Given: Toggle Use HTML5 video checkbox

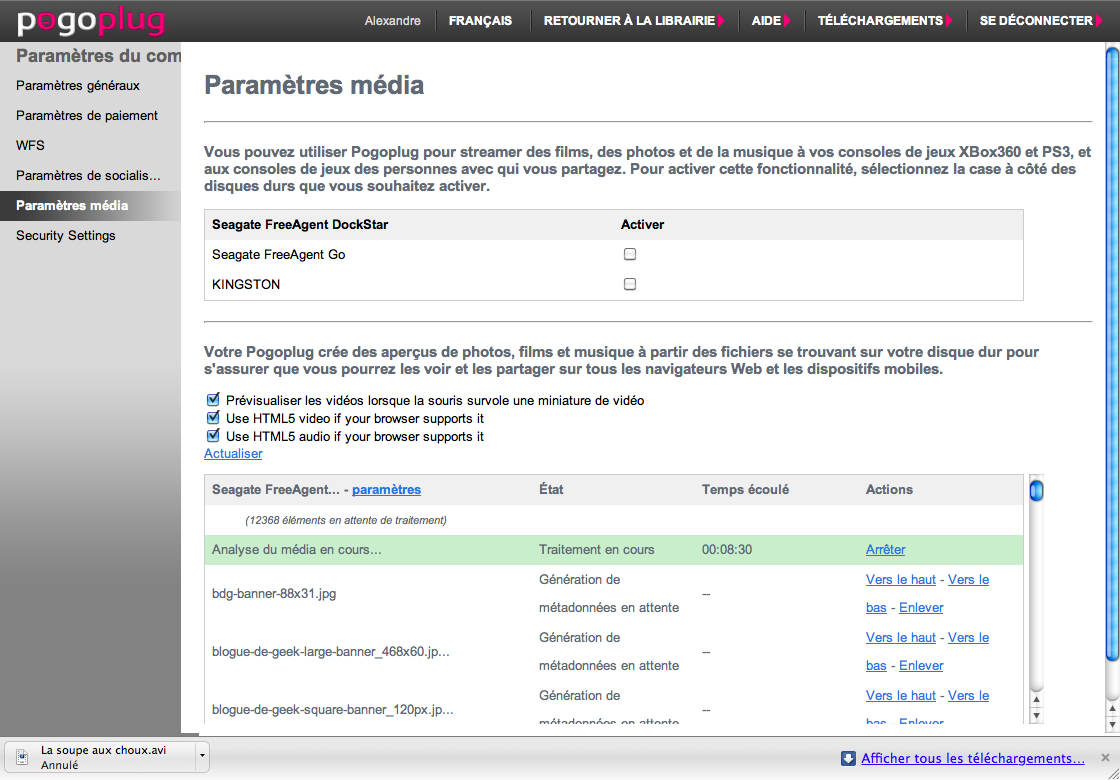Looking at the screenshot, I should point(212,418).
